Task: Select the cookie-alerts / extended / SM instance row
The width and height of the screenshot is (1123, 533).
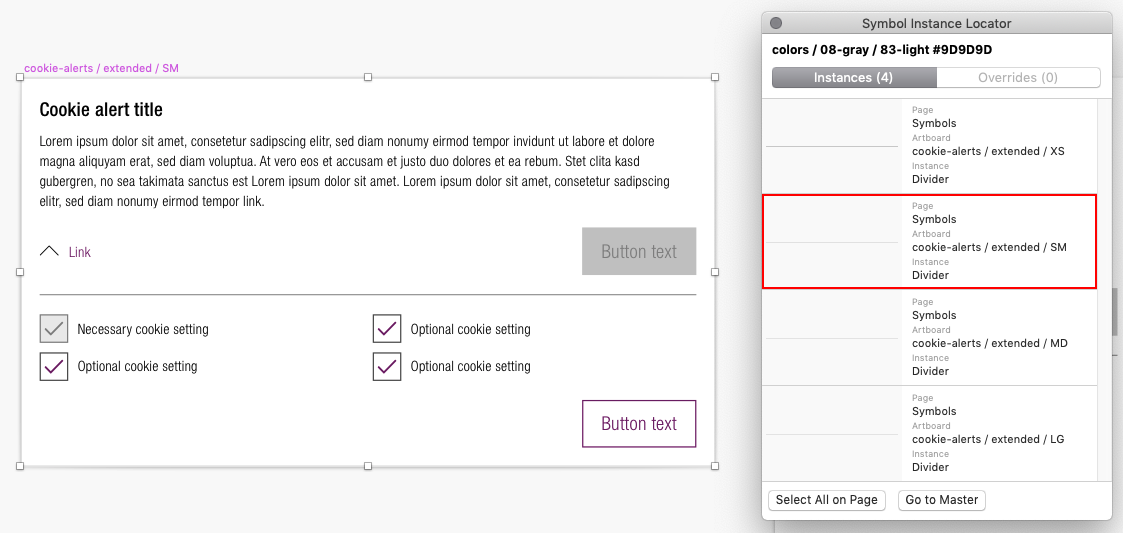Action: 929,241
